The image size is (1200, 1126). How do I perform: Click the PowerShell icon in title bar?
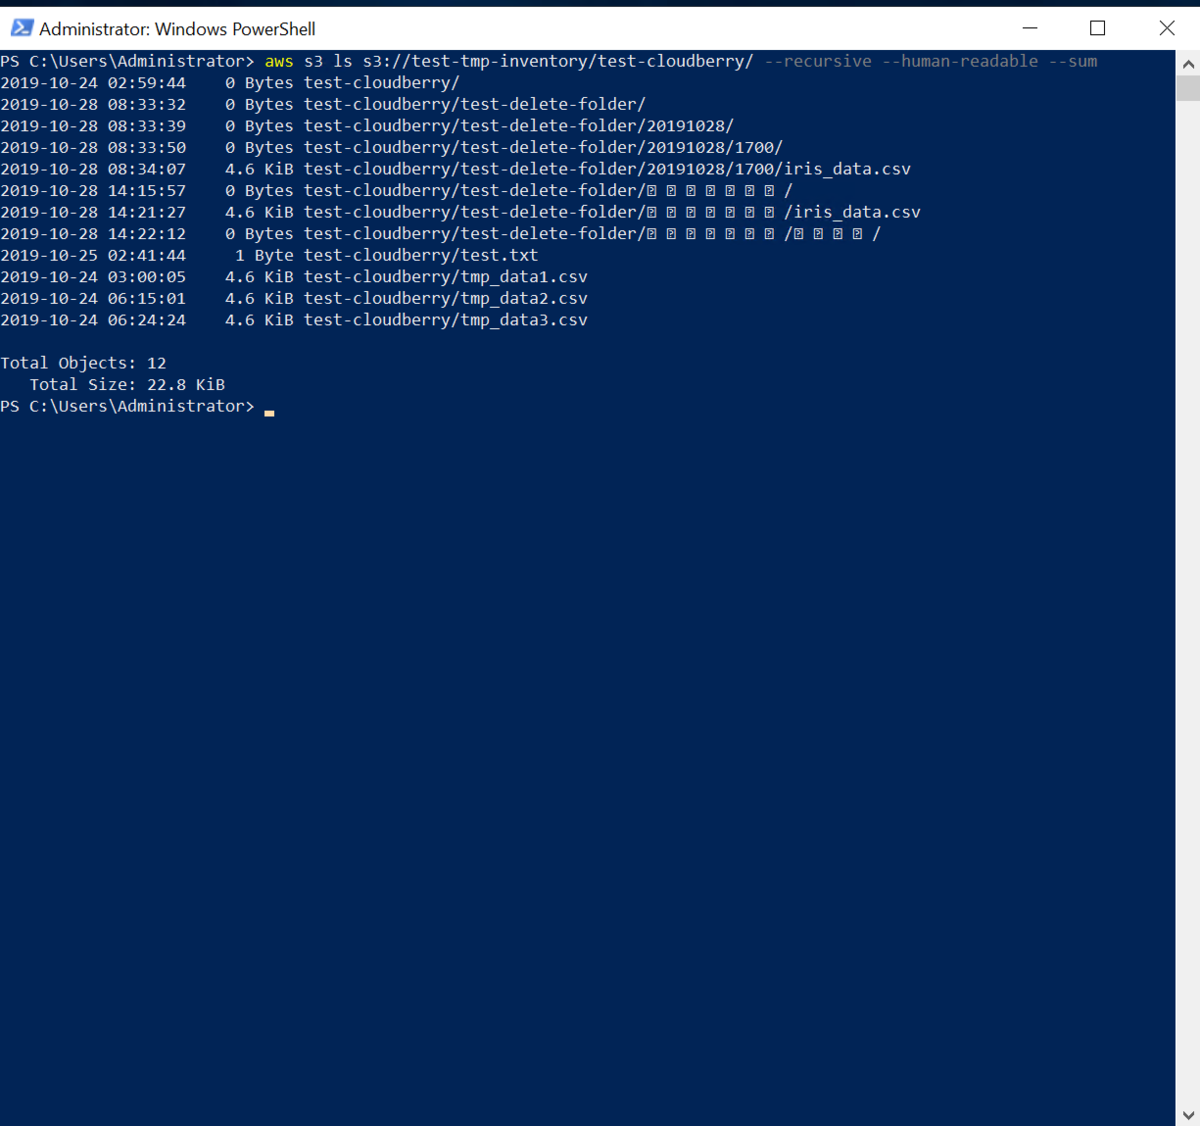coord(22,28)
